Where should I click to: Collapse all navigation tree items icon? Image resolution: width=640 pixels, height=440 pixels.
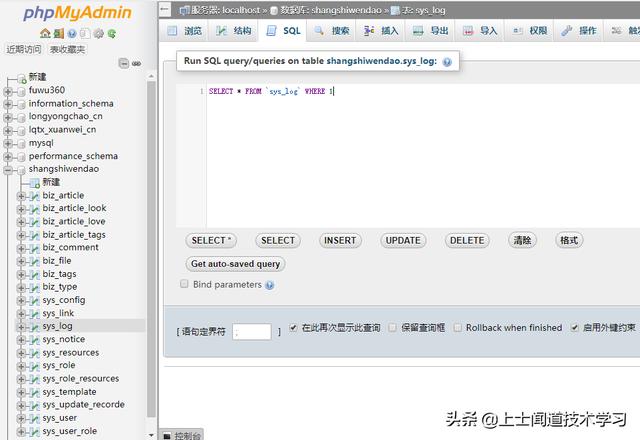point(123,63)
